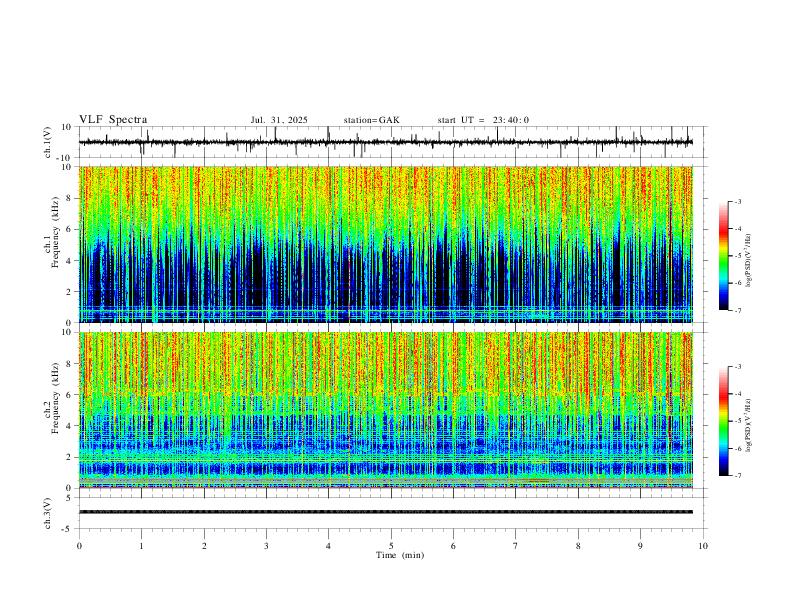Click the ch.1 voltage waveform trace
This screenshot has height=612, width=792.
pyautogui.click(x=386, y=142)
